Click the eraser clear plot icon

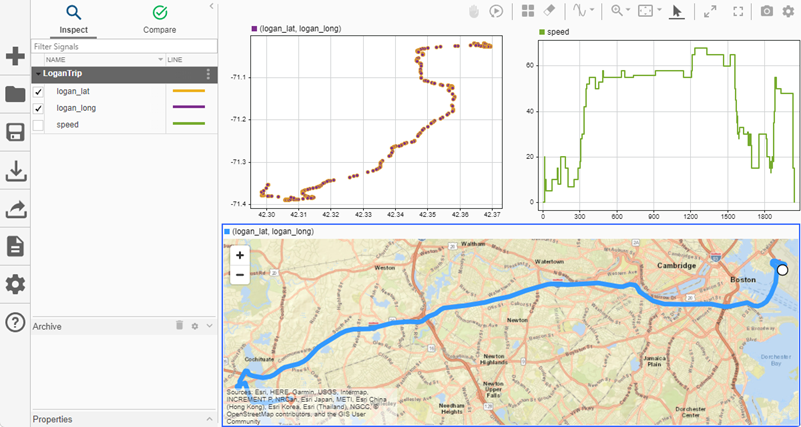pyautogui.click(x=549, y=11)
